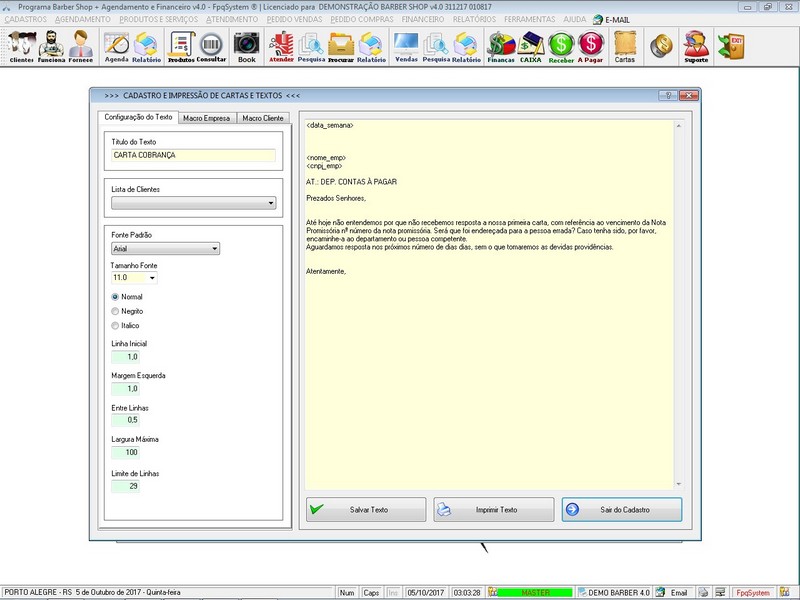Select the Italico radio button
This screenshot has width=800, height=600.
(115, 326)
